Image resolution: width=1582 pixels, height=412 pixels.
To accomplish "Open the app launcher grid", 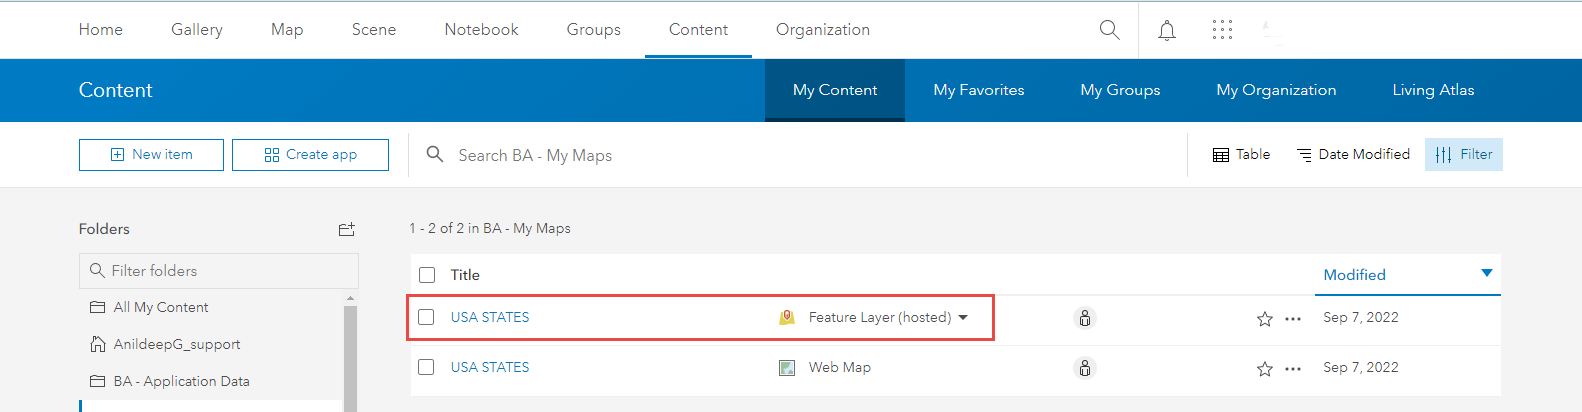I will tap(1222, 30).
